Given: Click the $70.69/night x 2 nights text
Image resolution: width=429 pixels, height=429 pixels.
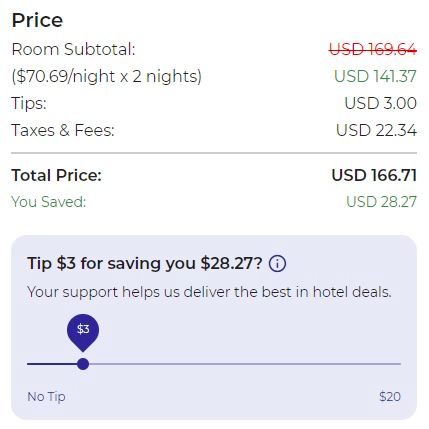Looking at the screenshot, I should [107, 76].
